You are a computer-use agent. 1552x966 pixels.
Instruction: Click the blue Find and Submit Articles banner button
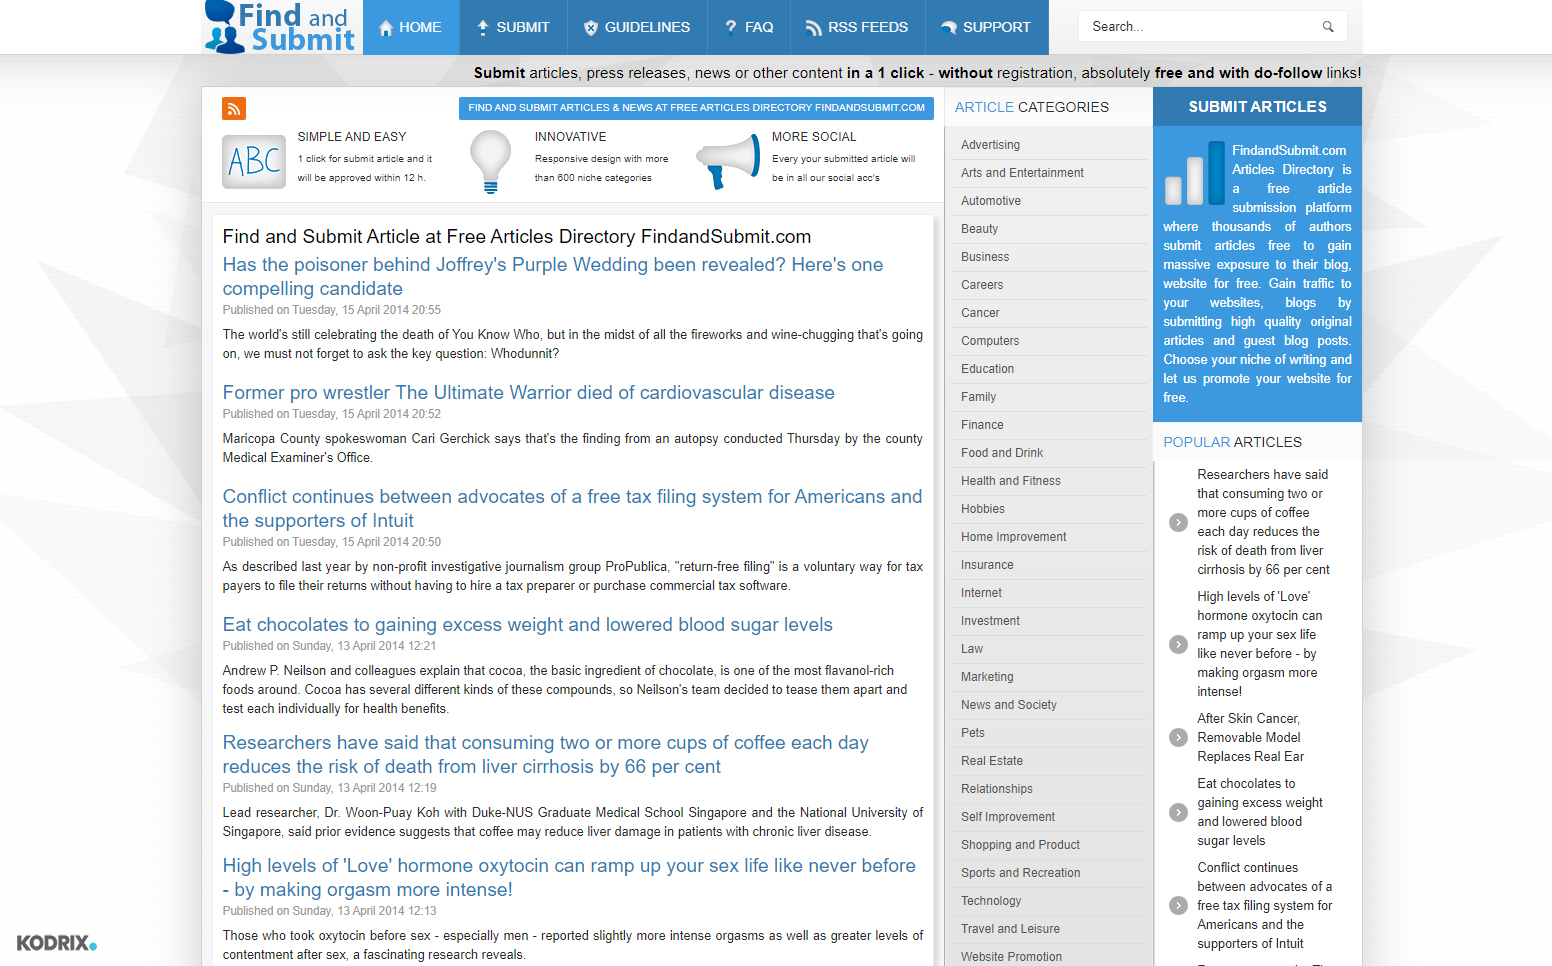[696, 108]
